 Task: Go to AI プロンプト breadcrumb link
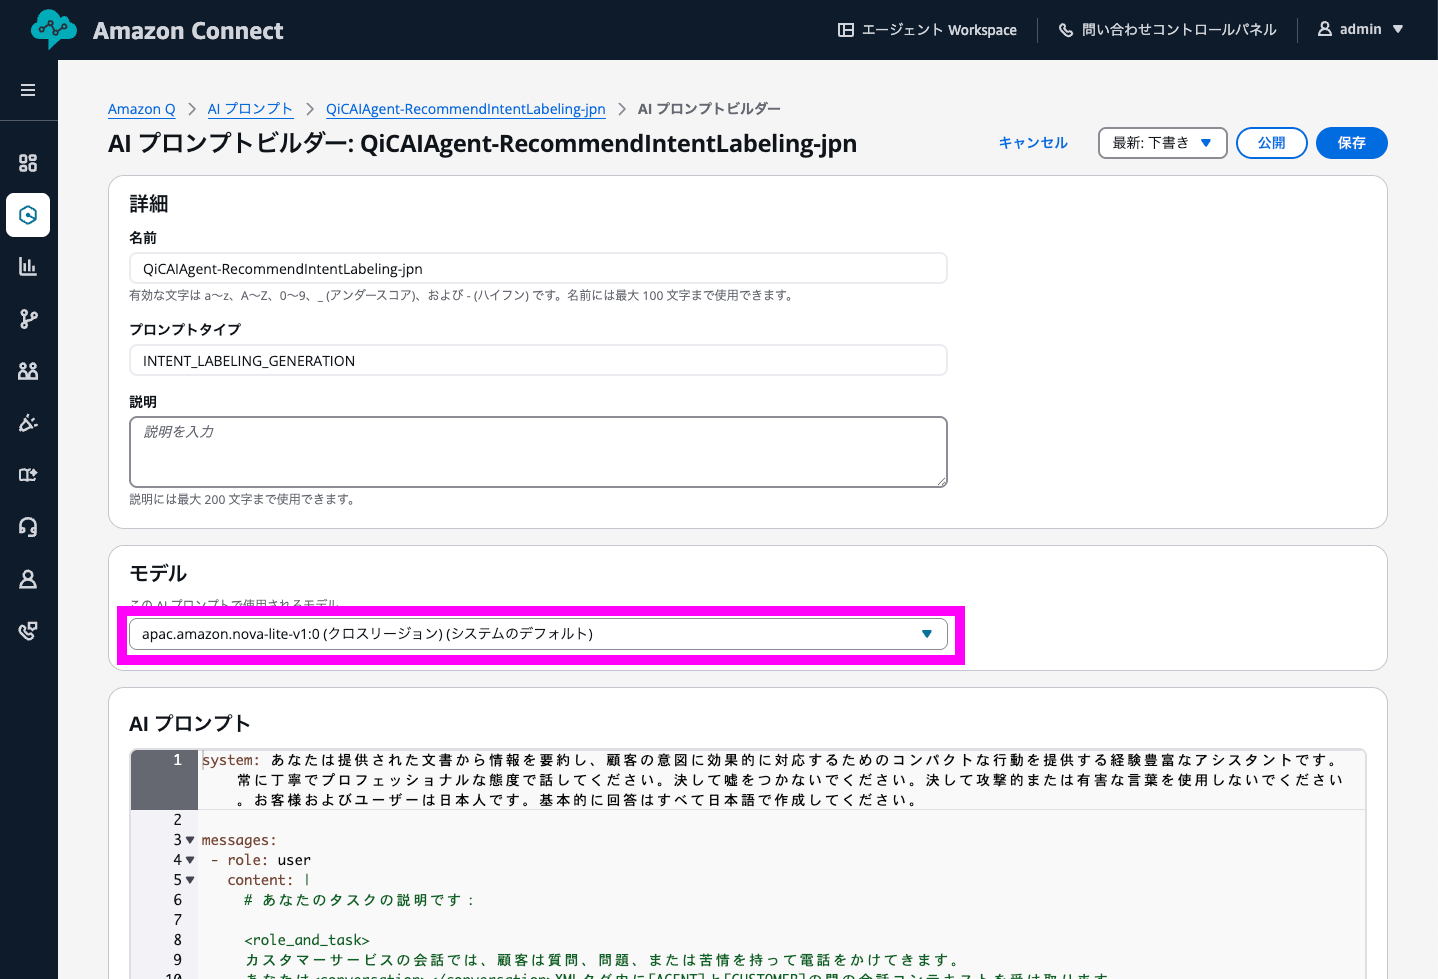[x=250, y=109]
